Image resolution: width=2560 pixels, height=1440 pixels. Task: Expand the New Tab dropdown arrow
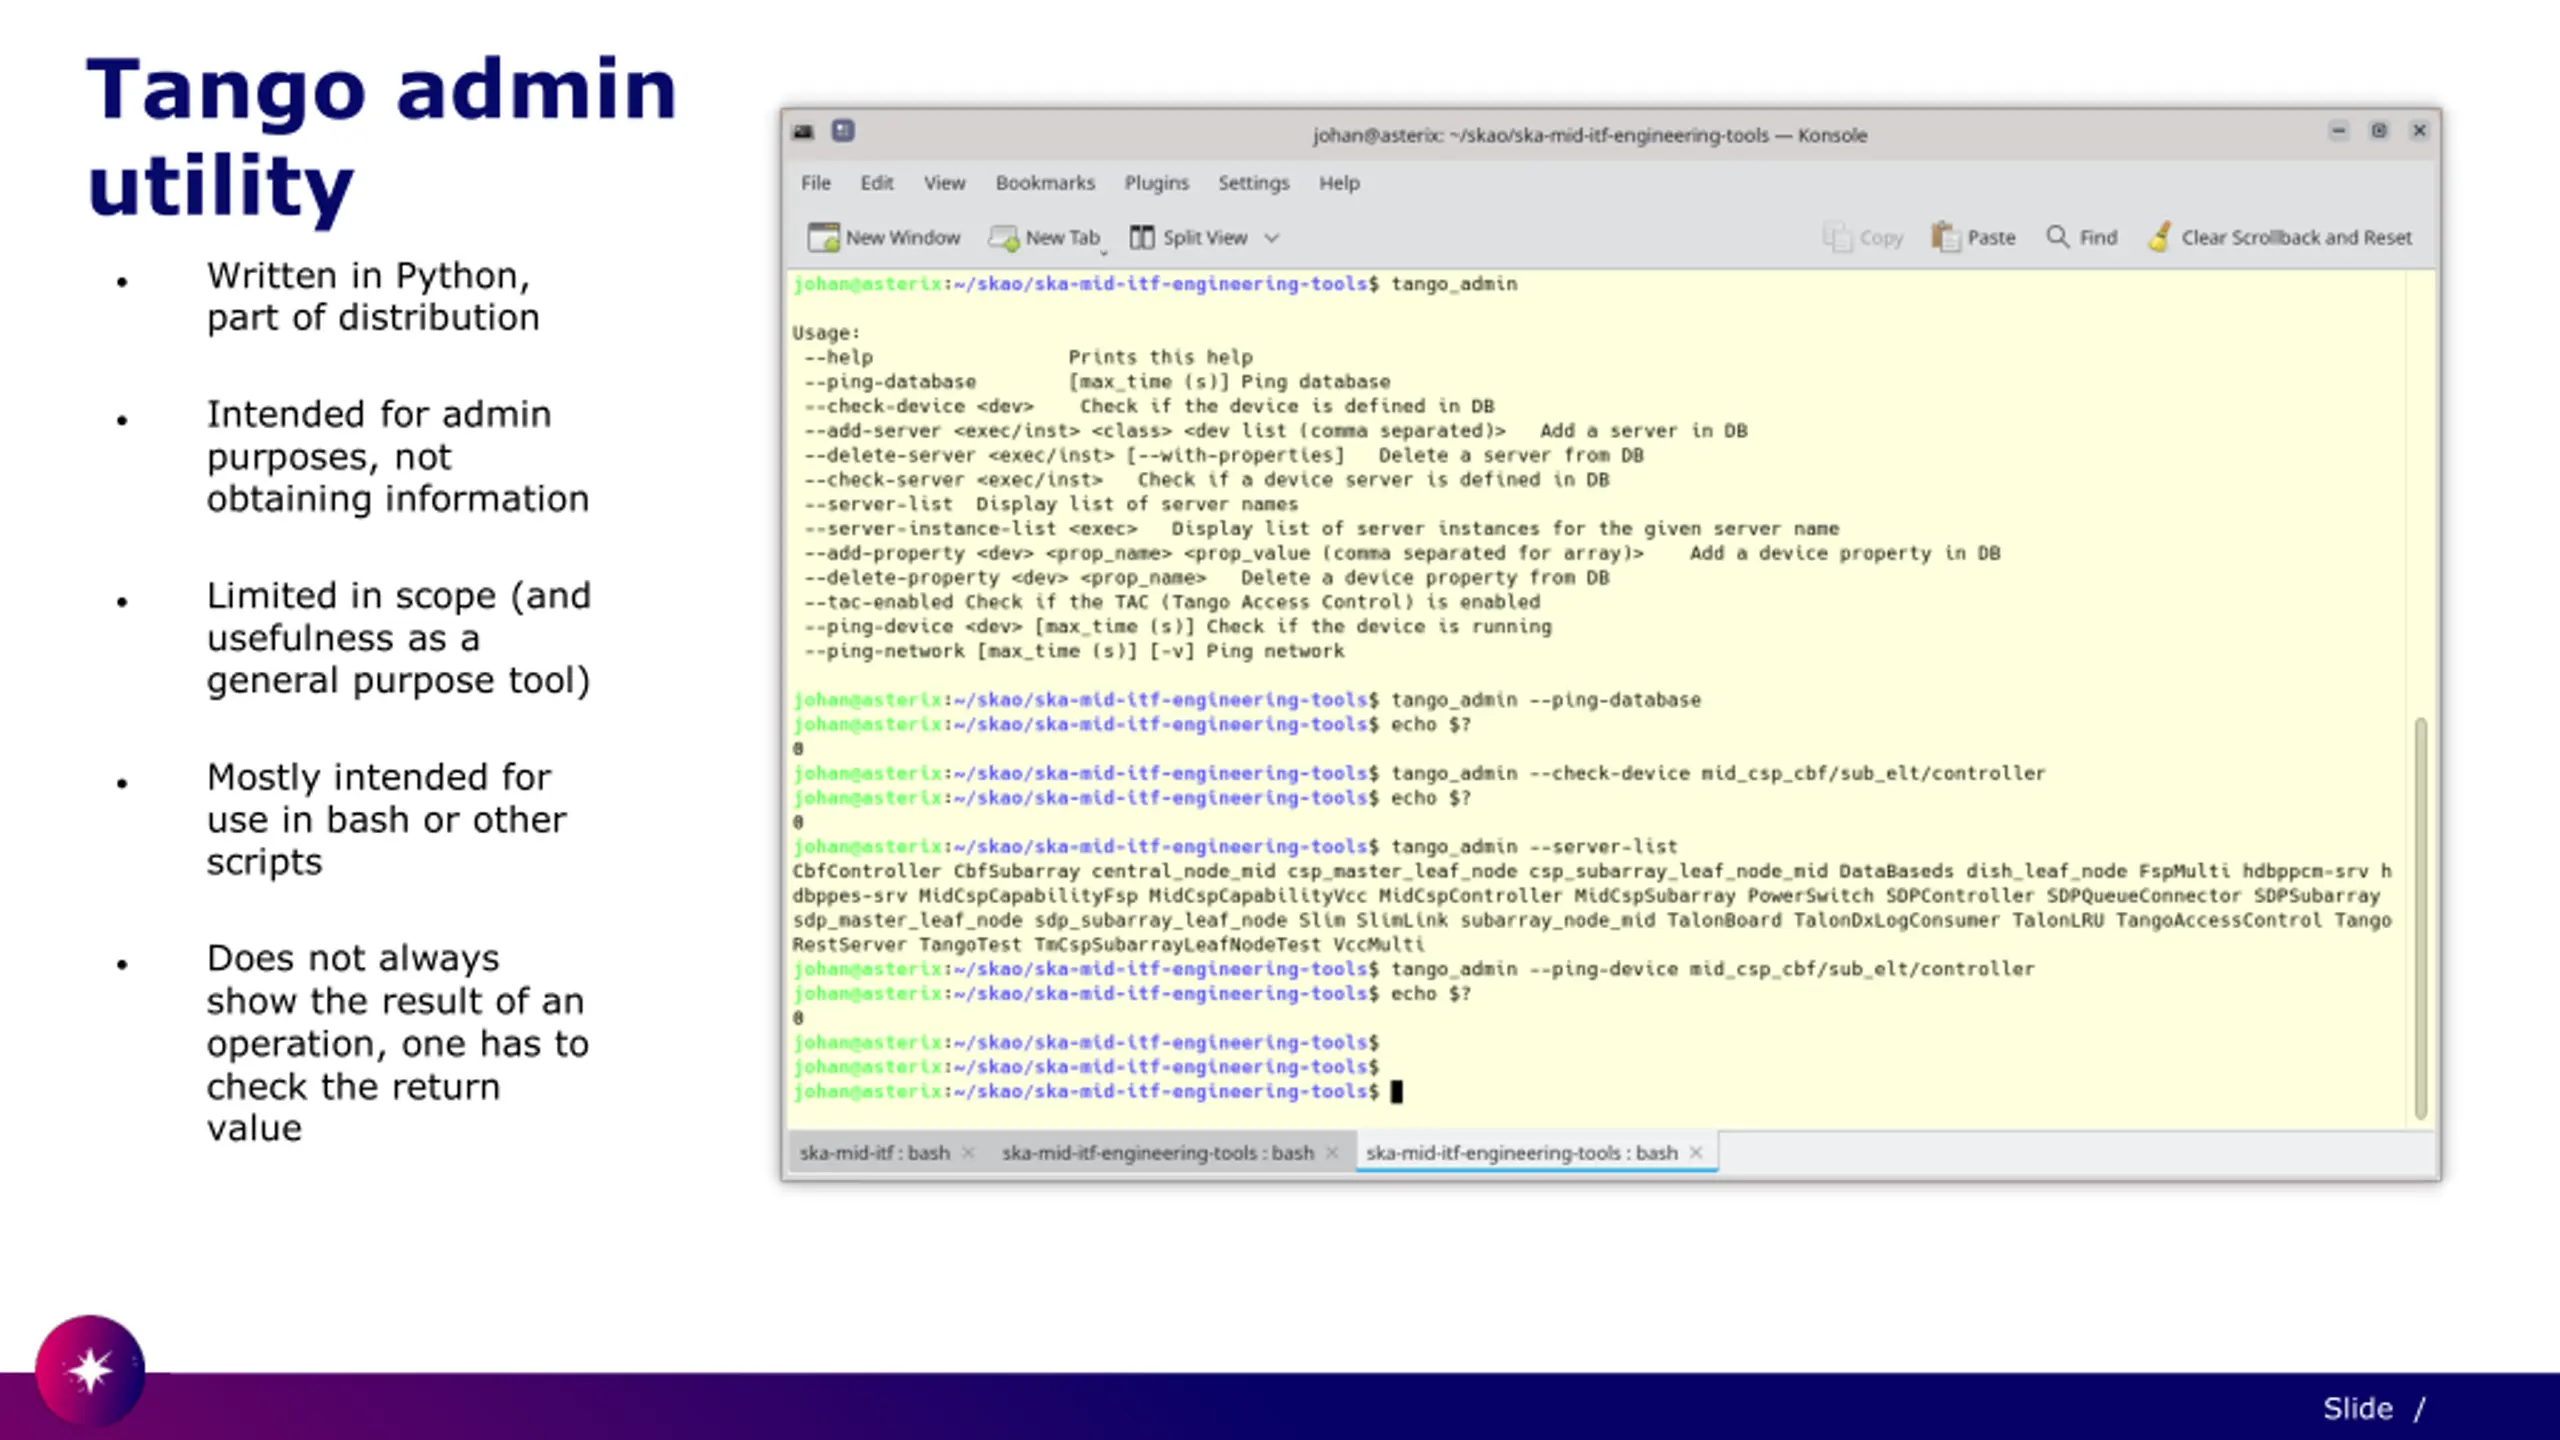click(1104, 253)
